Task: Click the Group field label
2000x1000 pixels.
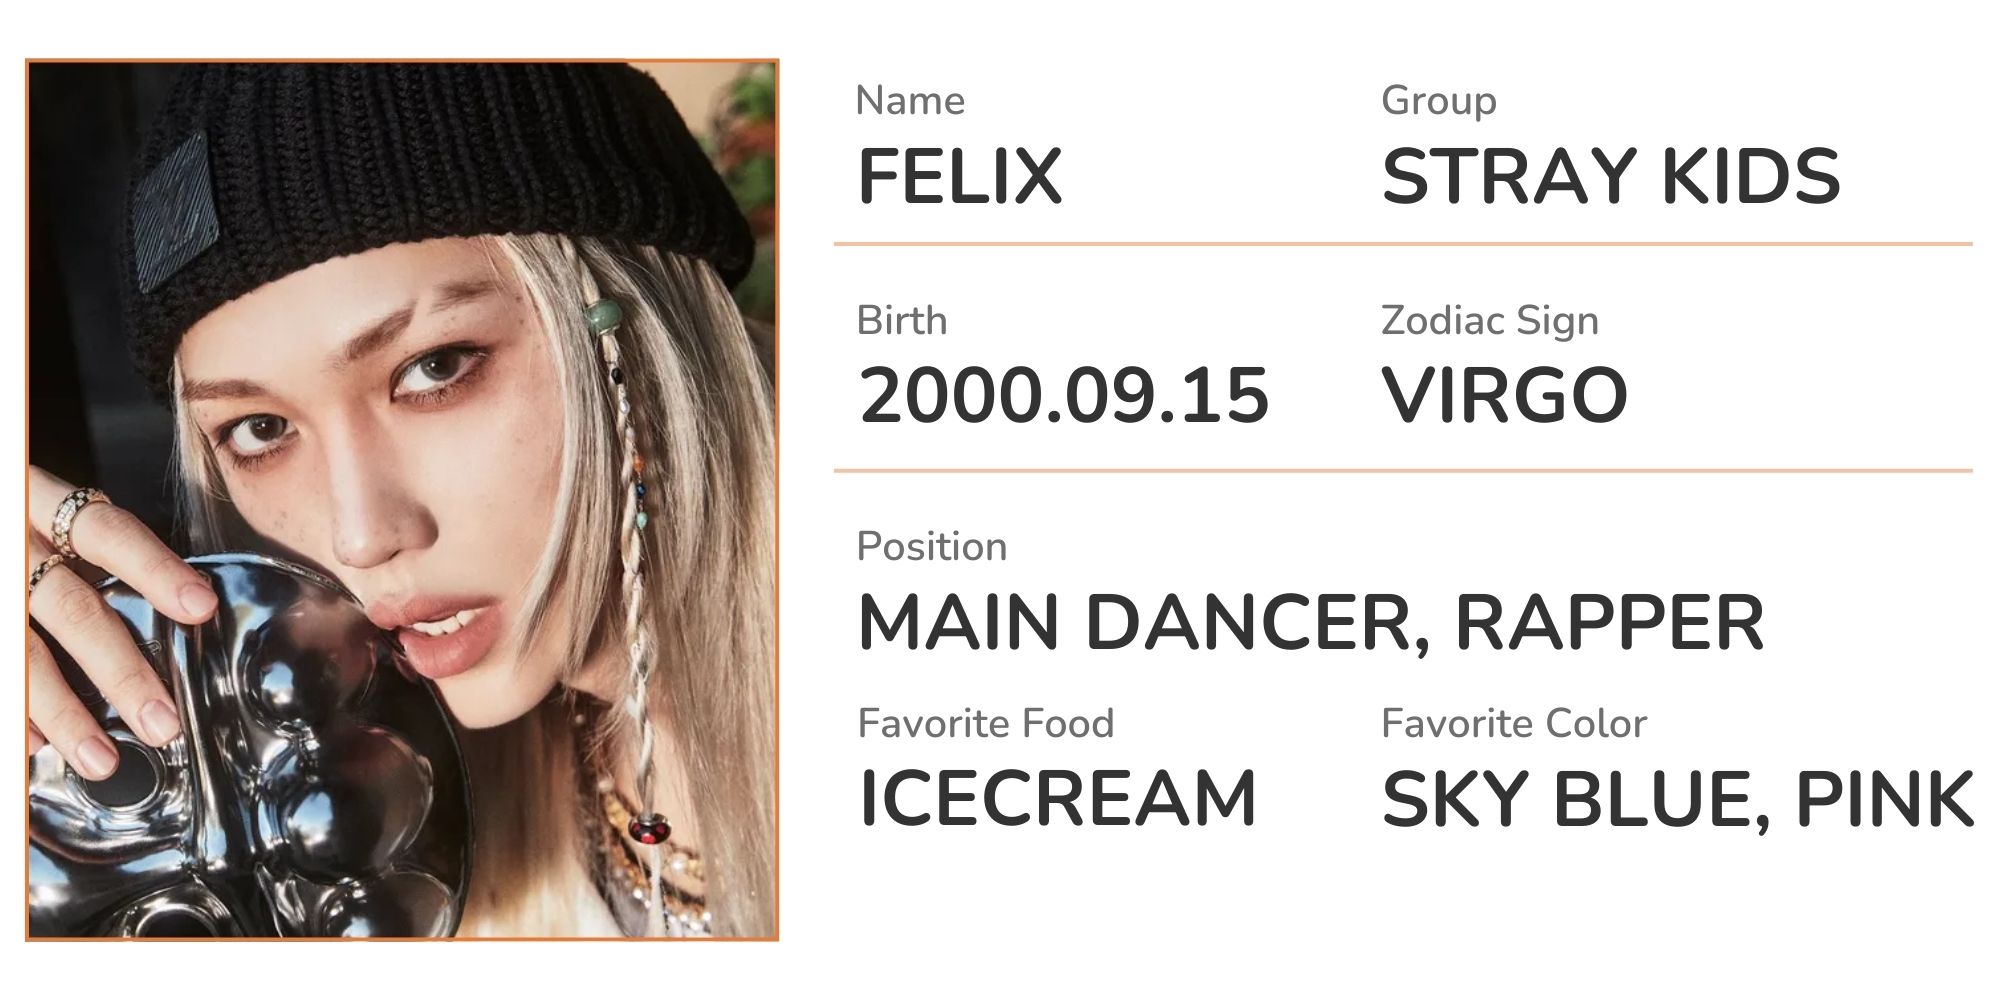Action: [x=1438, y=101]
